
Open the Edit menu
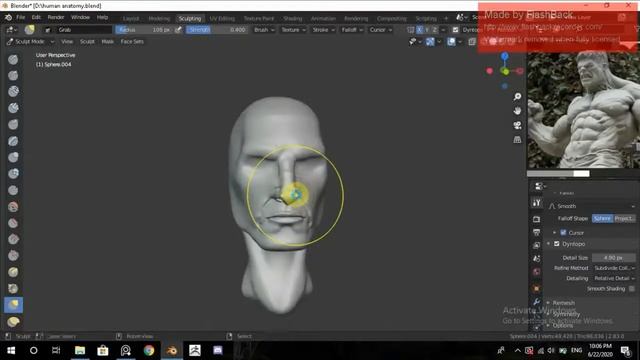point(36,17)
